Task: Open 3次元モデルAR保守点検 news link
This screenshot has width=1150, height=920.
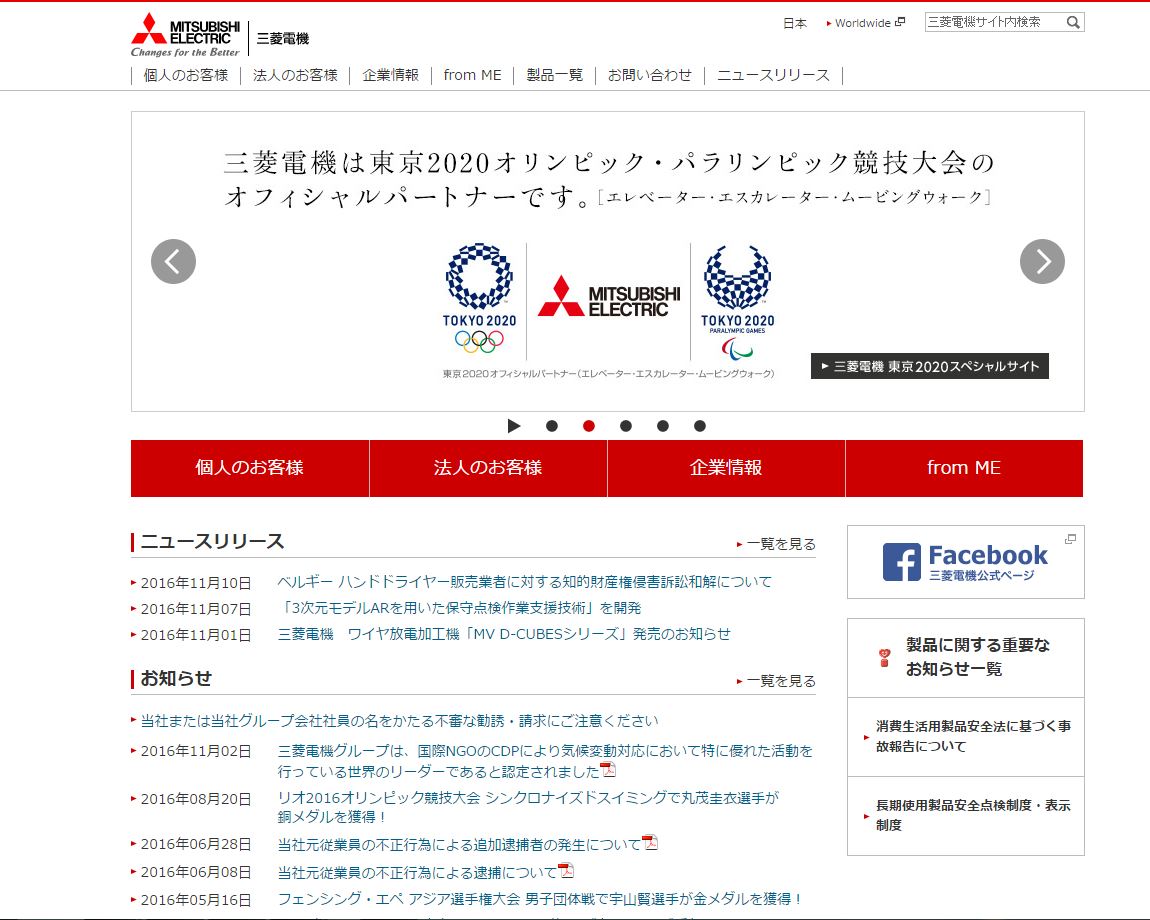Action: (459, 607)
